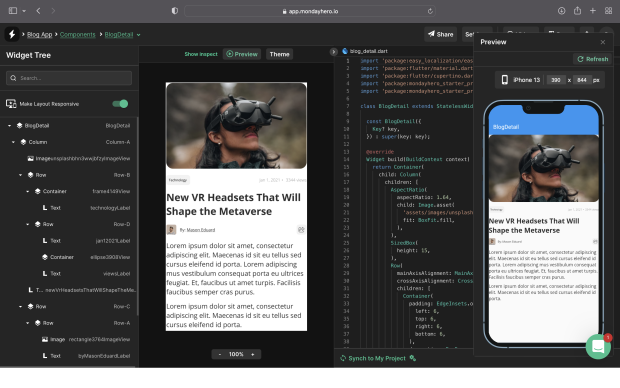Show the browser tab overview

(x=609, y=11)
